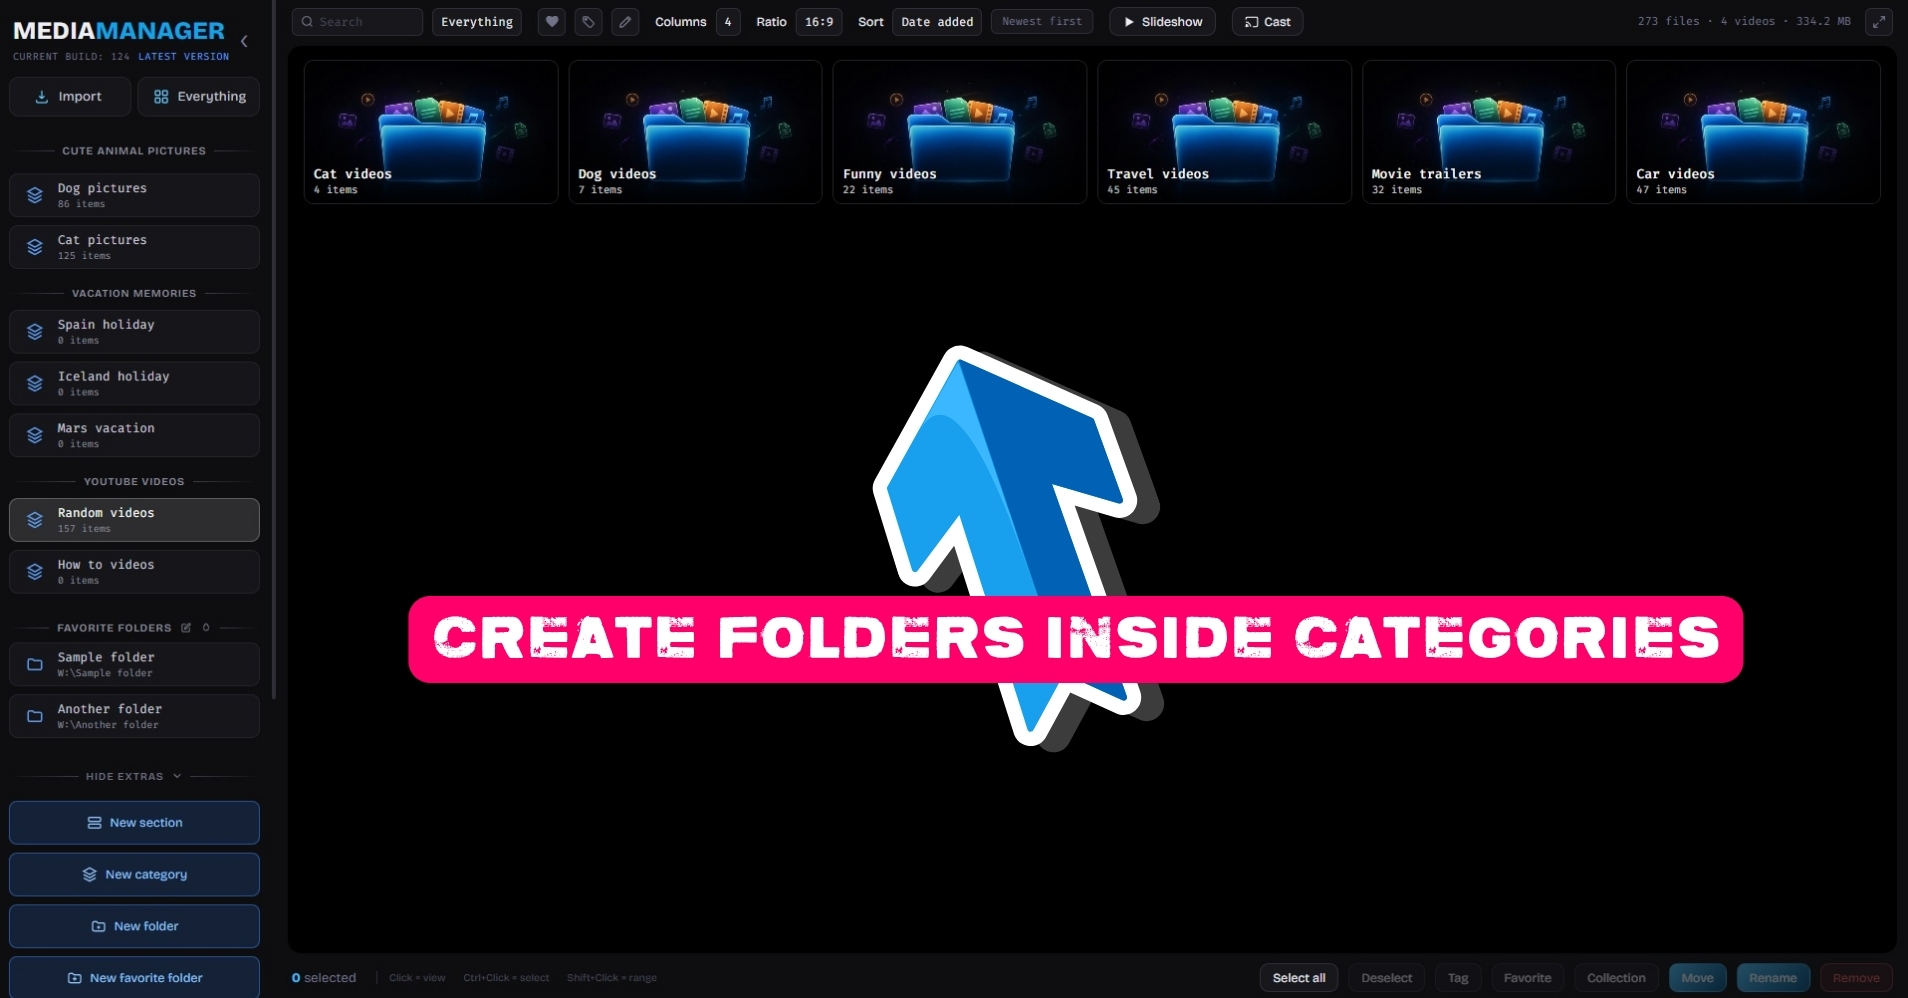Change the 16:9 ratio setting
The image size is (1908, 998).
[819, 22]
